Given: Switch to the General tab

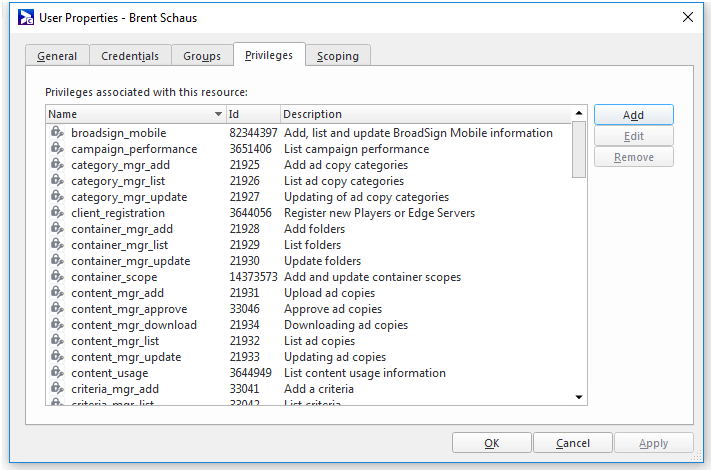Looking at the screenshot, I should tap(57, 56).
